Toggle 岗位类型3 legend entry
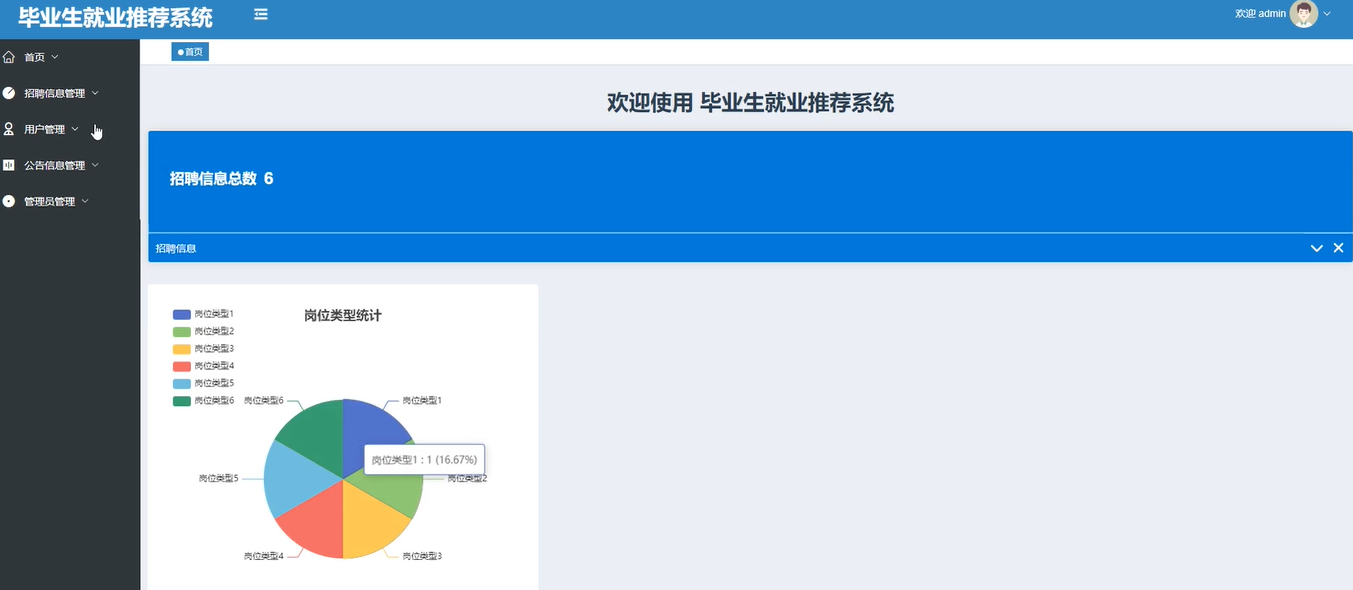This screenshot has width=1353, height=590. pos(203,349)
